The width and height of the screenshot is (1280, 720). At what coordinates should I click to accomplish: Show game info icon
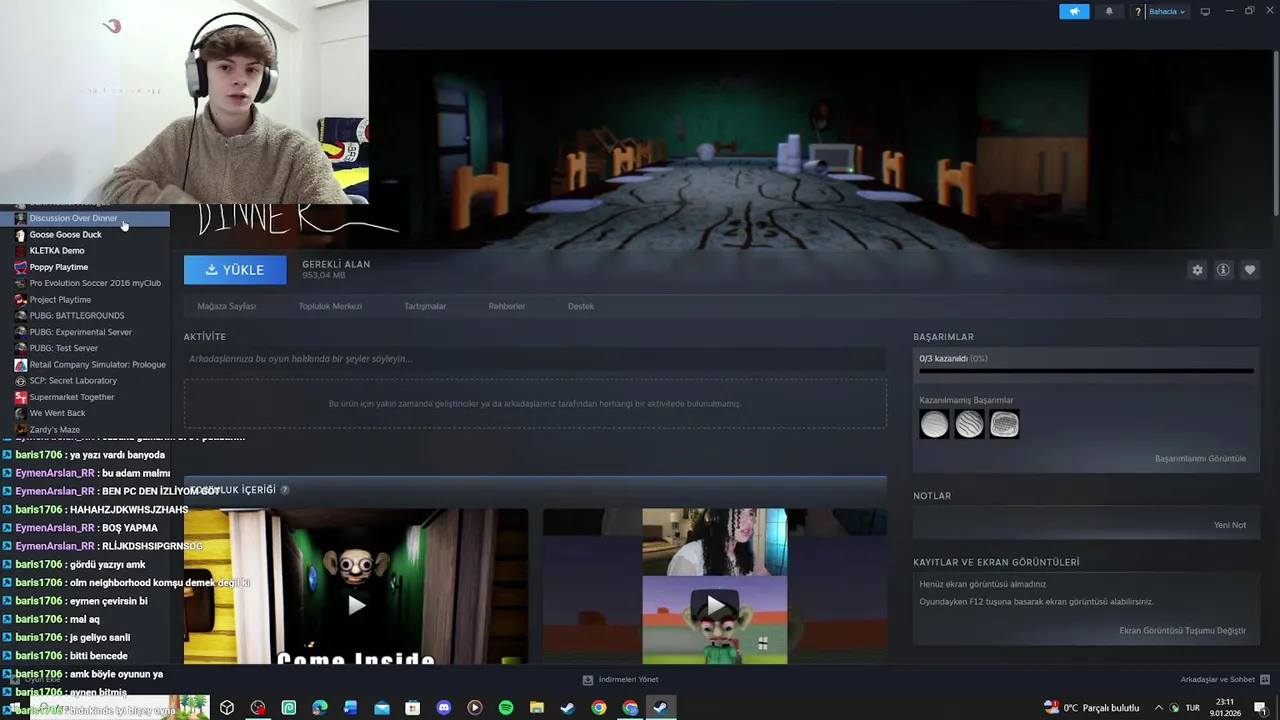[x=1223, y=270]
